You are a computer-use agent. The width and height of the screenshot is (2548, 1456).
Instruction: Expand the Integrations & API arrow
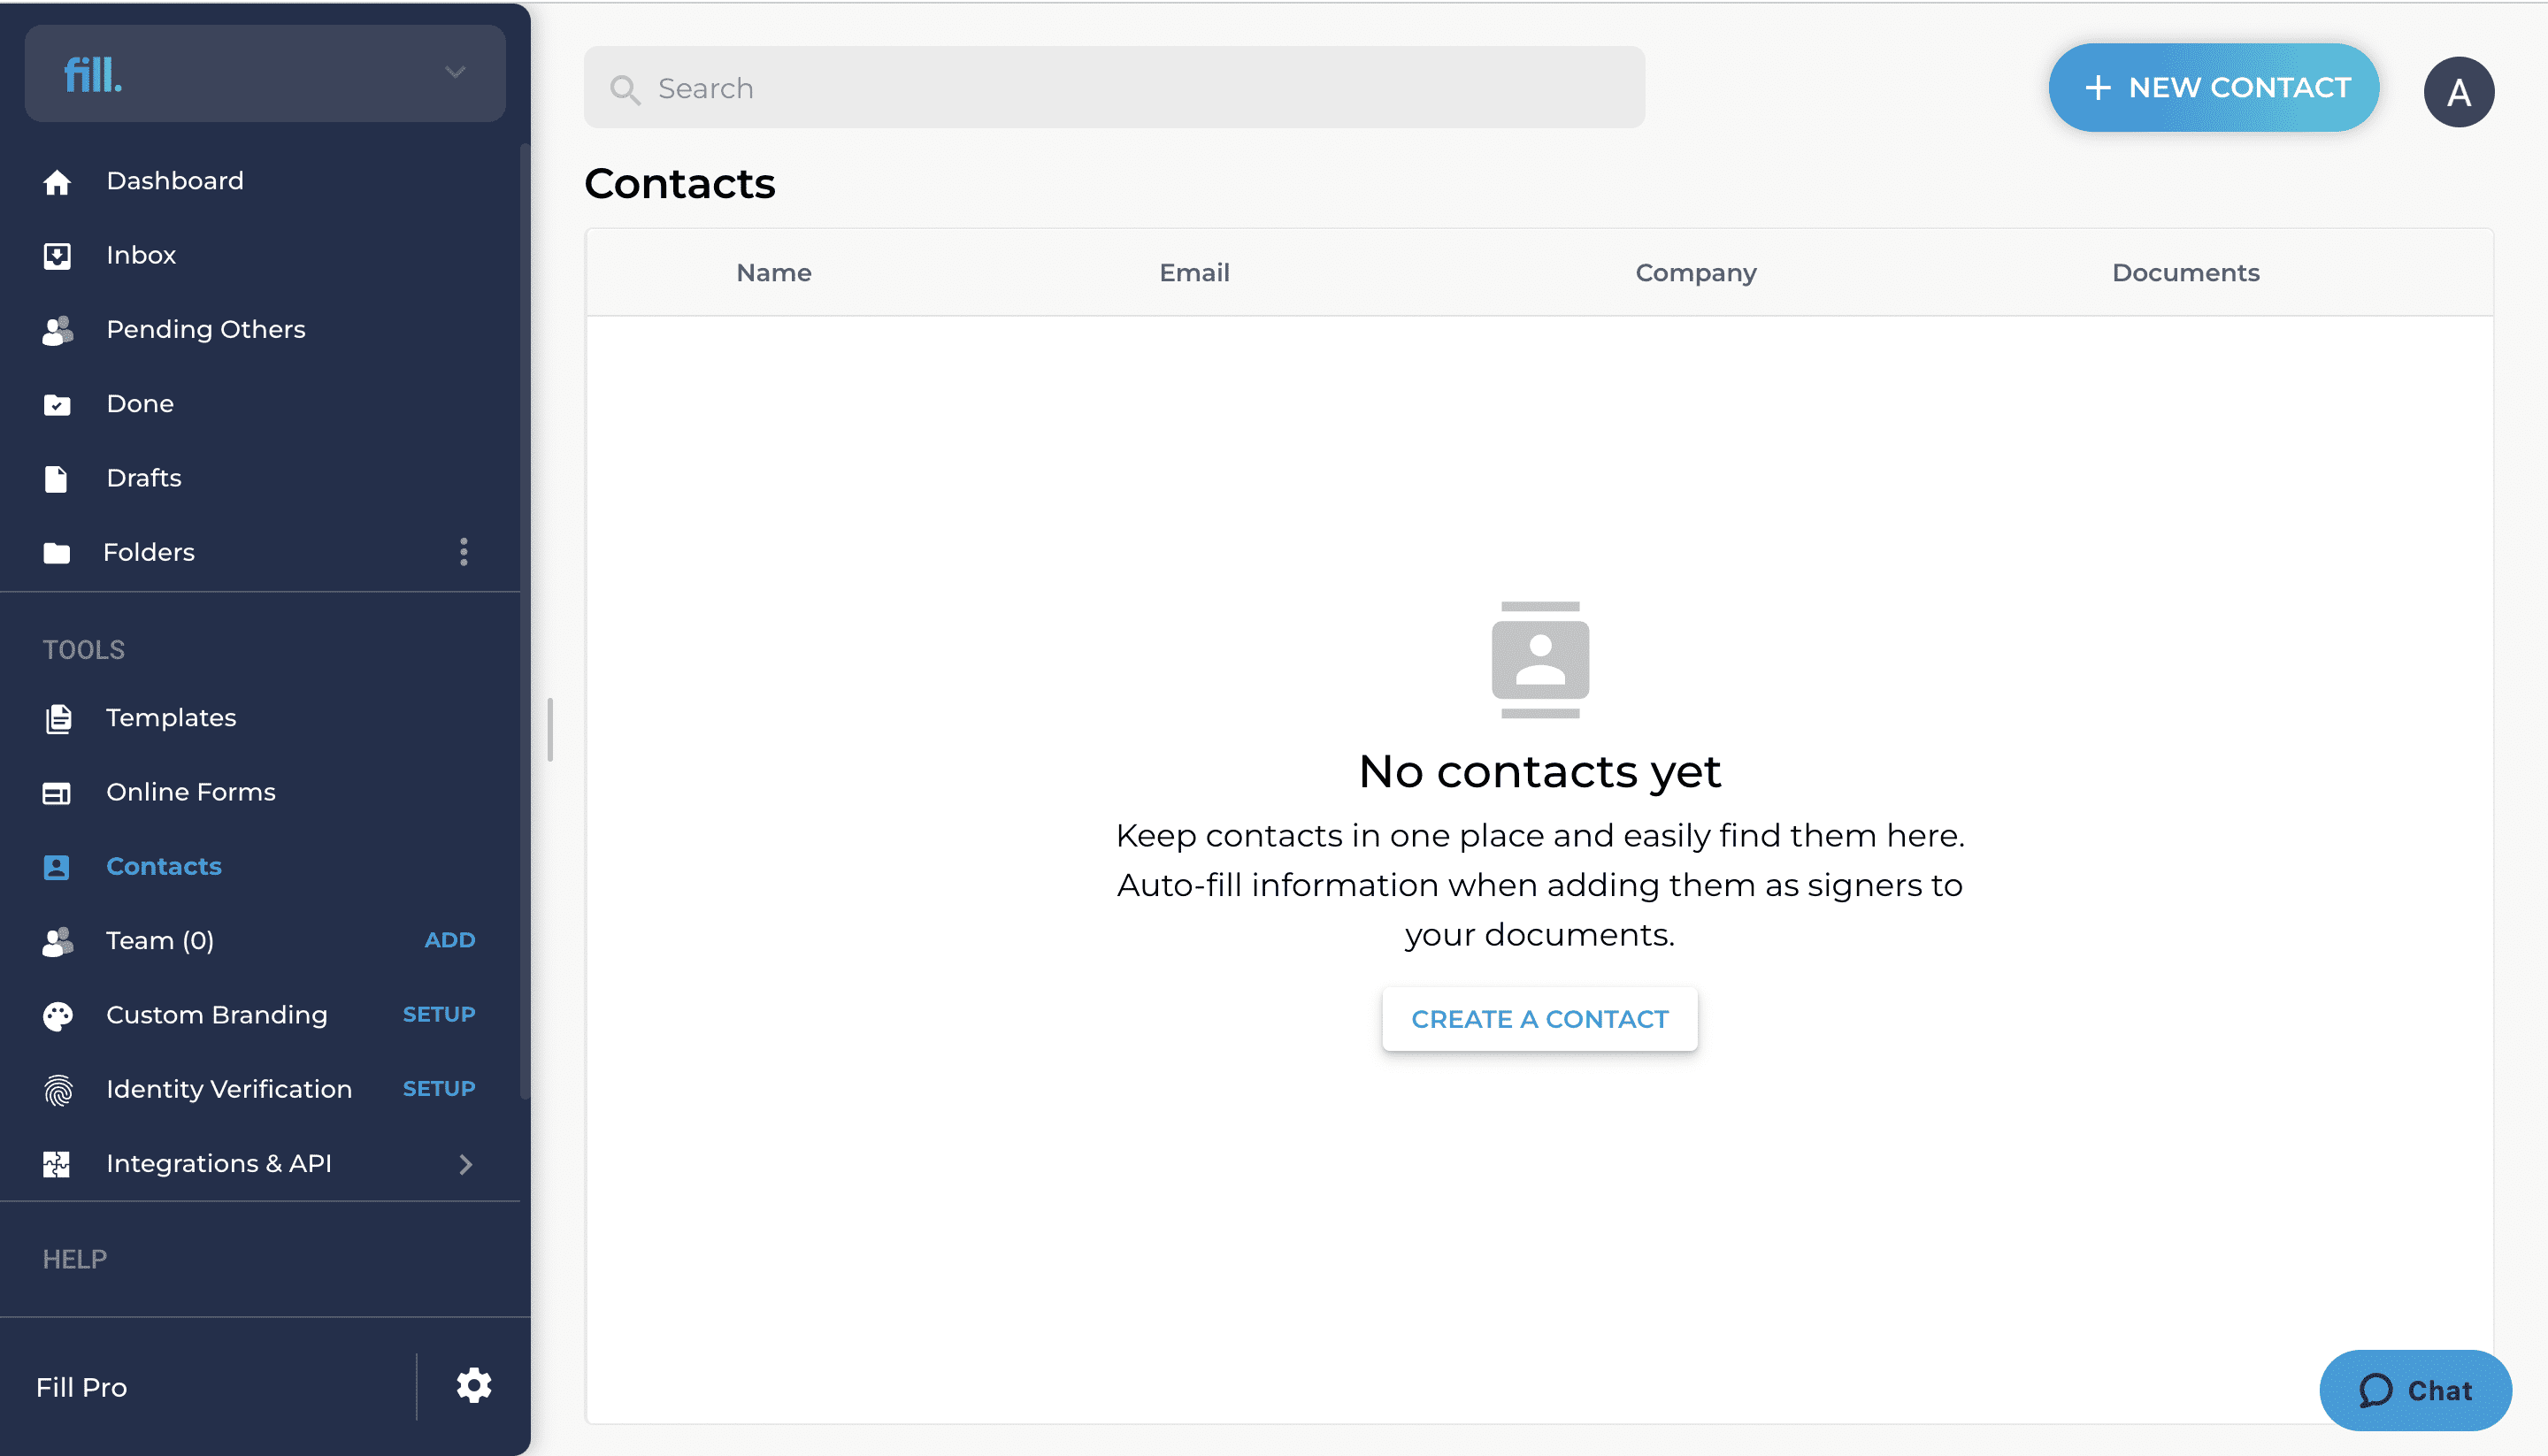pyautogui.click(x=466, y=1164)
